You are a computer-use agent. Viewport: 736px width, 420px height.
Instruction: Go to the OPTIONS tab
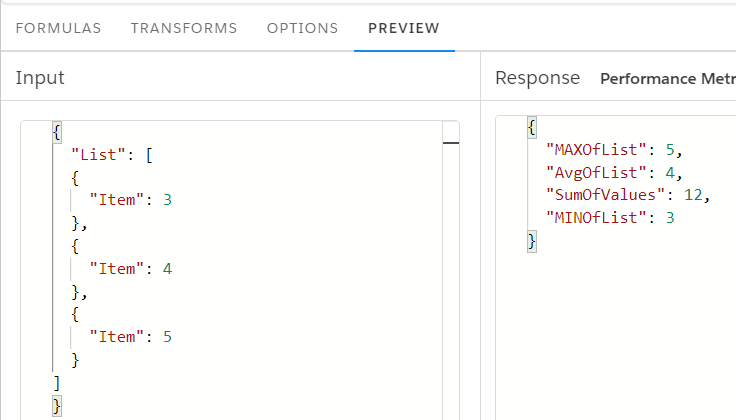click(302, 28)
